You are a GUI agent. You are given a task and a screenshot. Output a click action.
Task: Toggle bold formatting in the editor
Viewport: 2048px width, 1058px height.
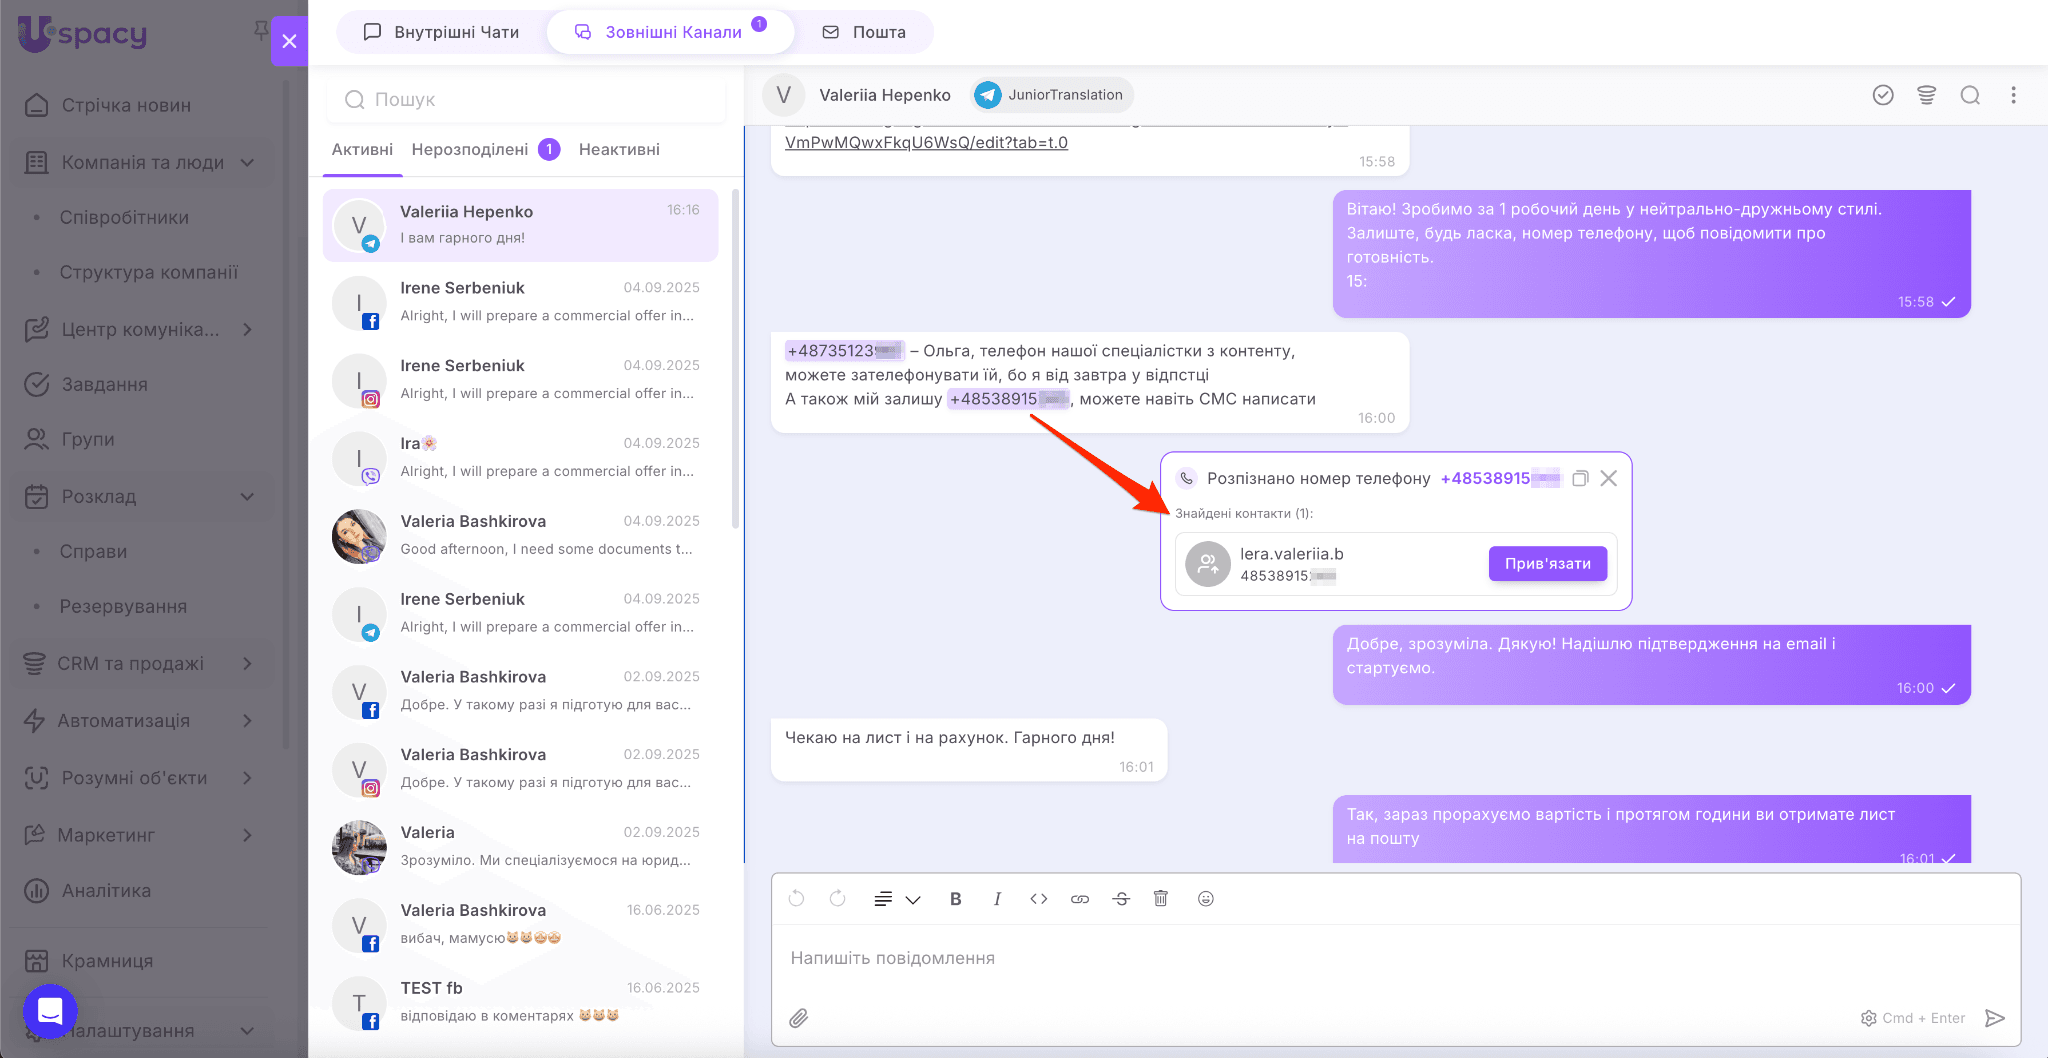click(955, 899)
